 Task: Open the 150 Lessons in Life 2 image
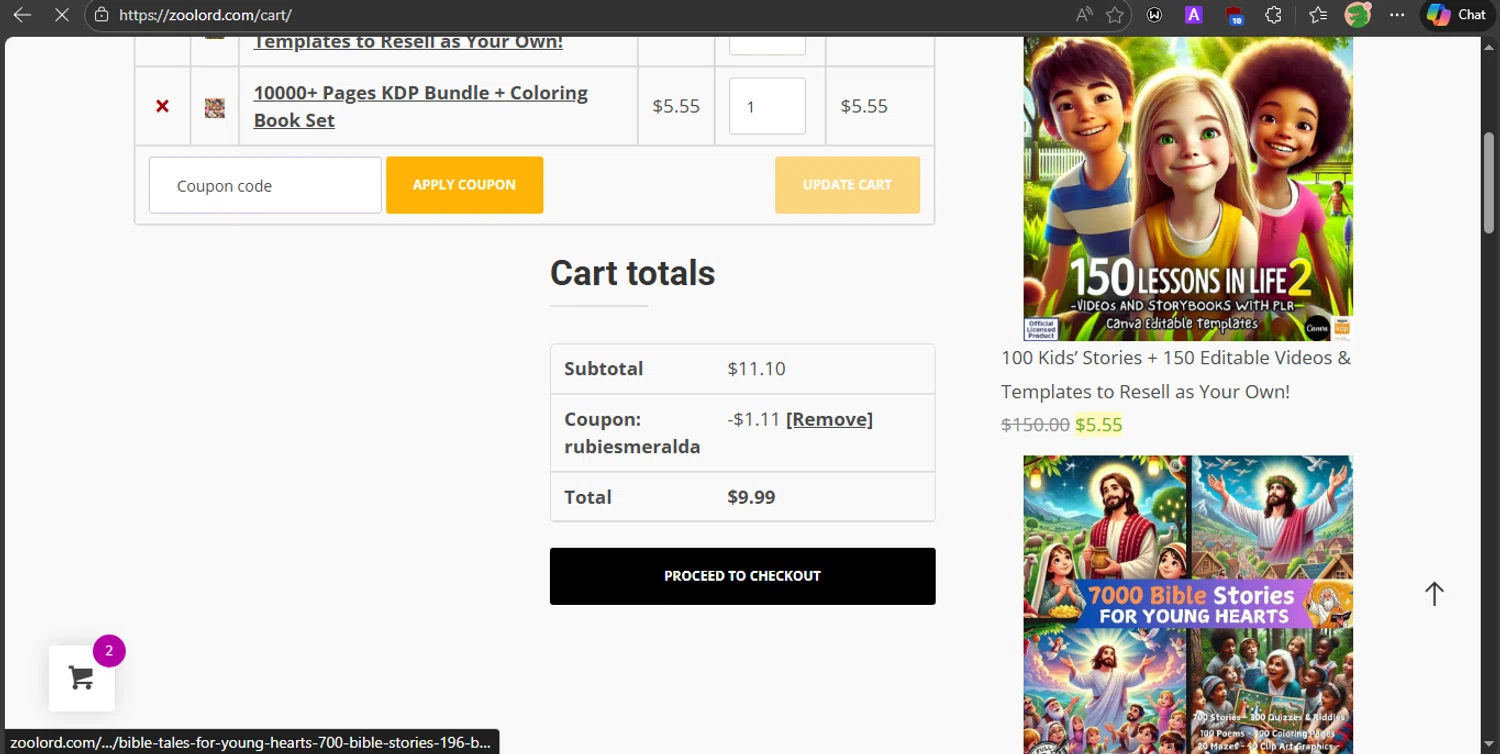tap(1188, 189)
